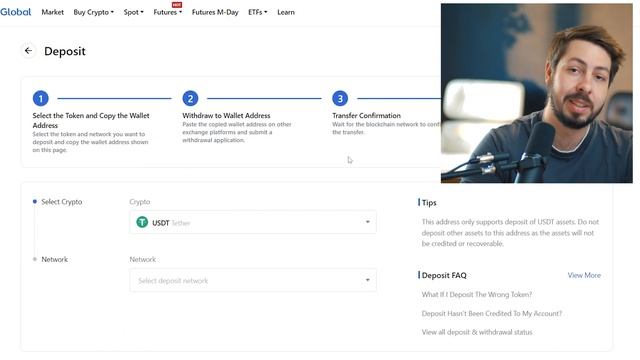
Task: Click View More in Deposit FAQ
Action: [x=584, y=275]
